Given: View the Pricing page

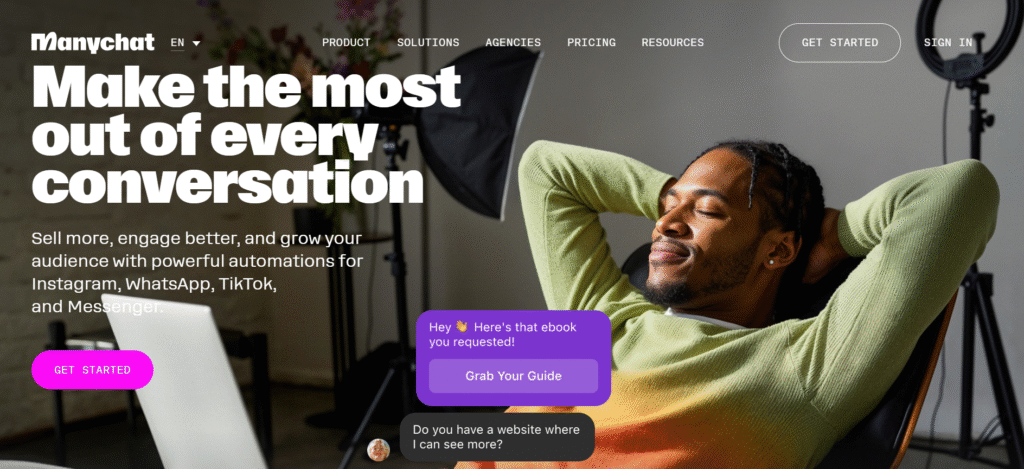Looking at the screenshot, I should tap(591, 42).
